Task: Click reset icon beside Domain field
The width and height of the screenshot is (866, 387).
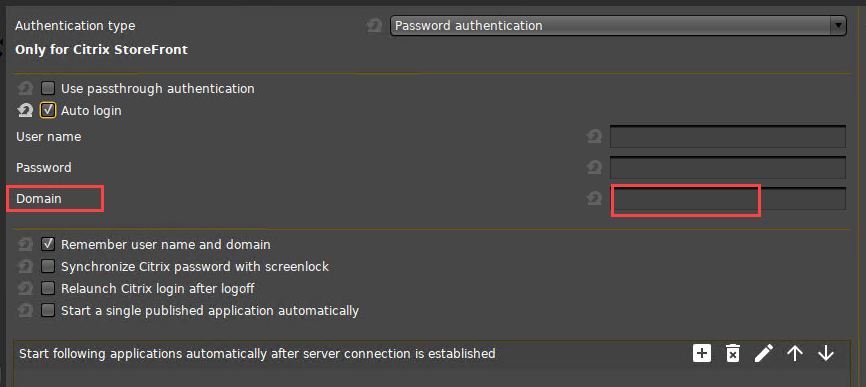Action: click(x=594, y=198)
